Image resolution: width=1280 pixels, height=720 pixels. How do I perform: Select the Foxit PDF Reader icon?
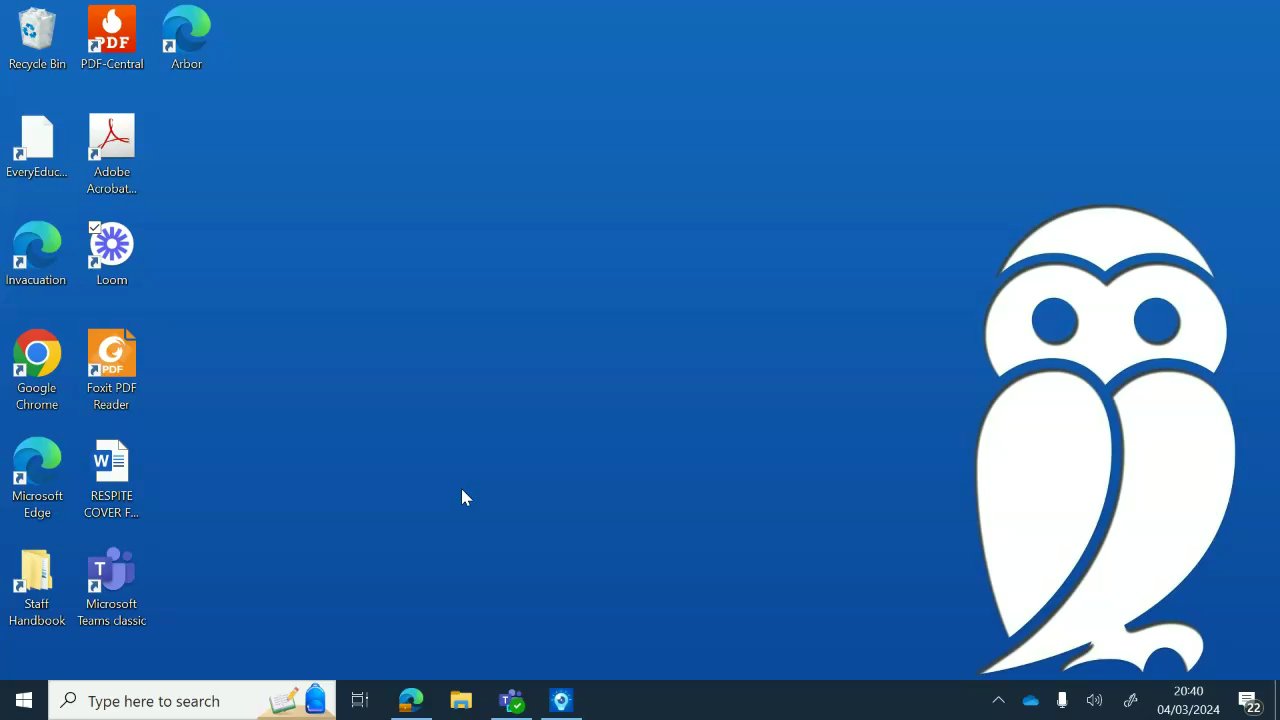pos(112,371)
